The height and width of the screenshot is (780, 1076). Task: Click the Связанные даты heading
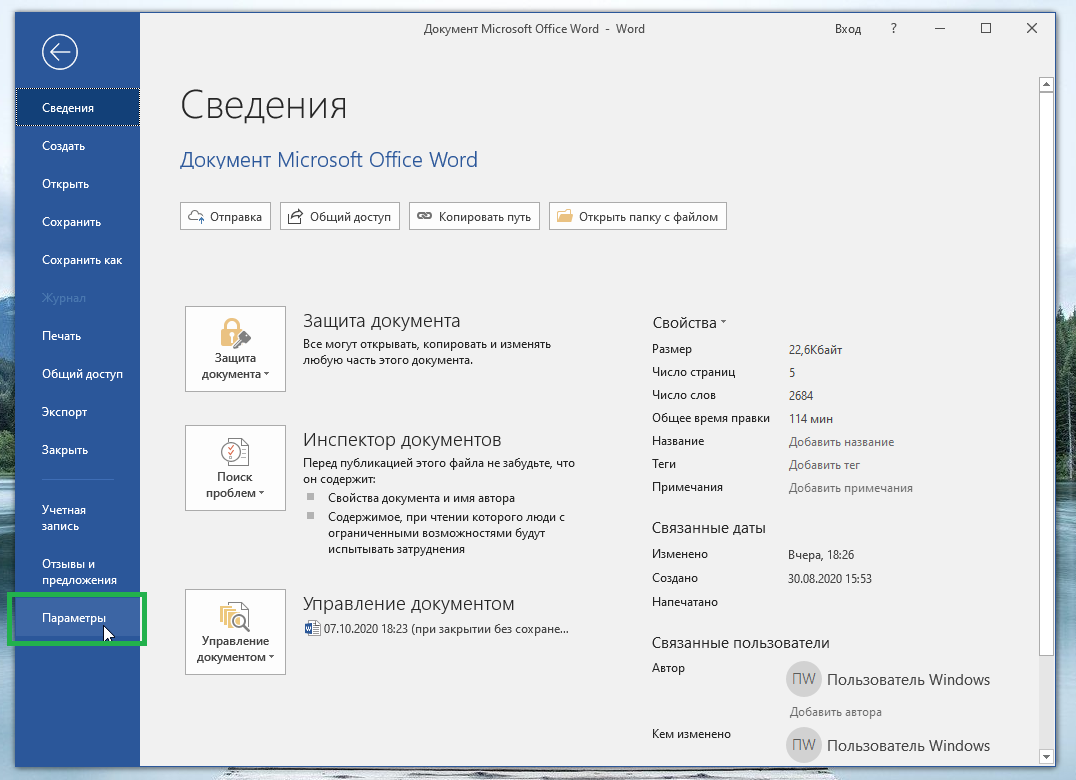(x=708, y=528)
